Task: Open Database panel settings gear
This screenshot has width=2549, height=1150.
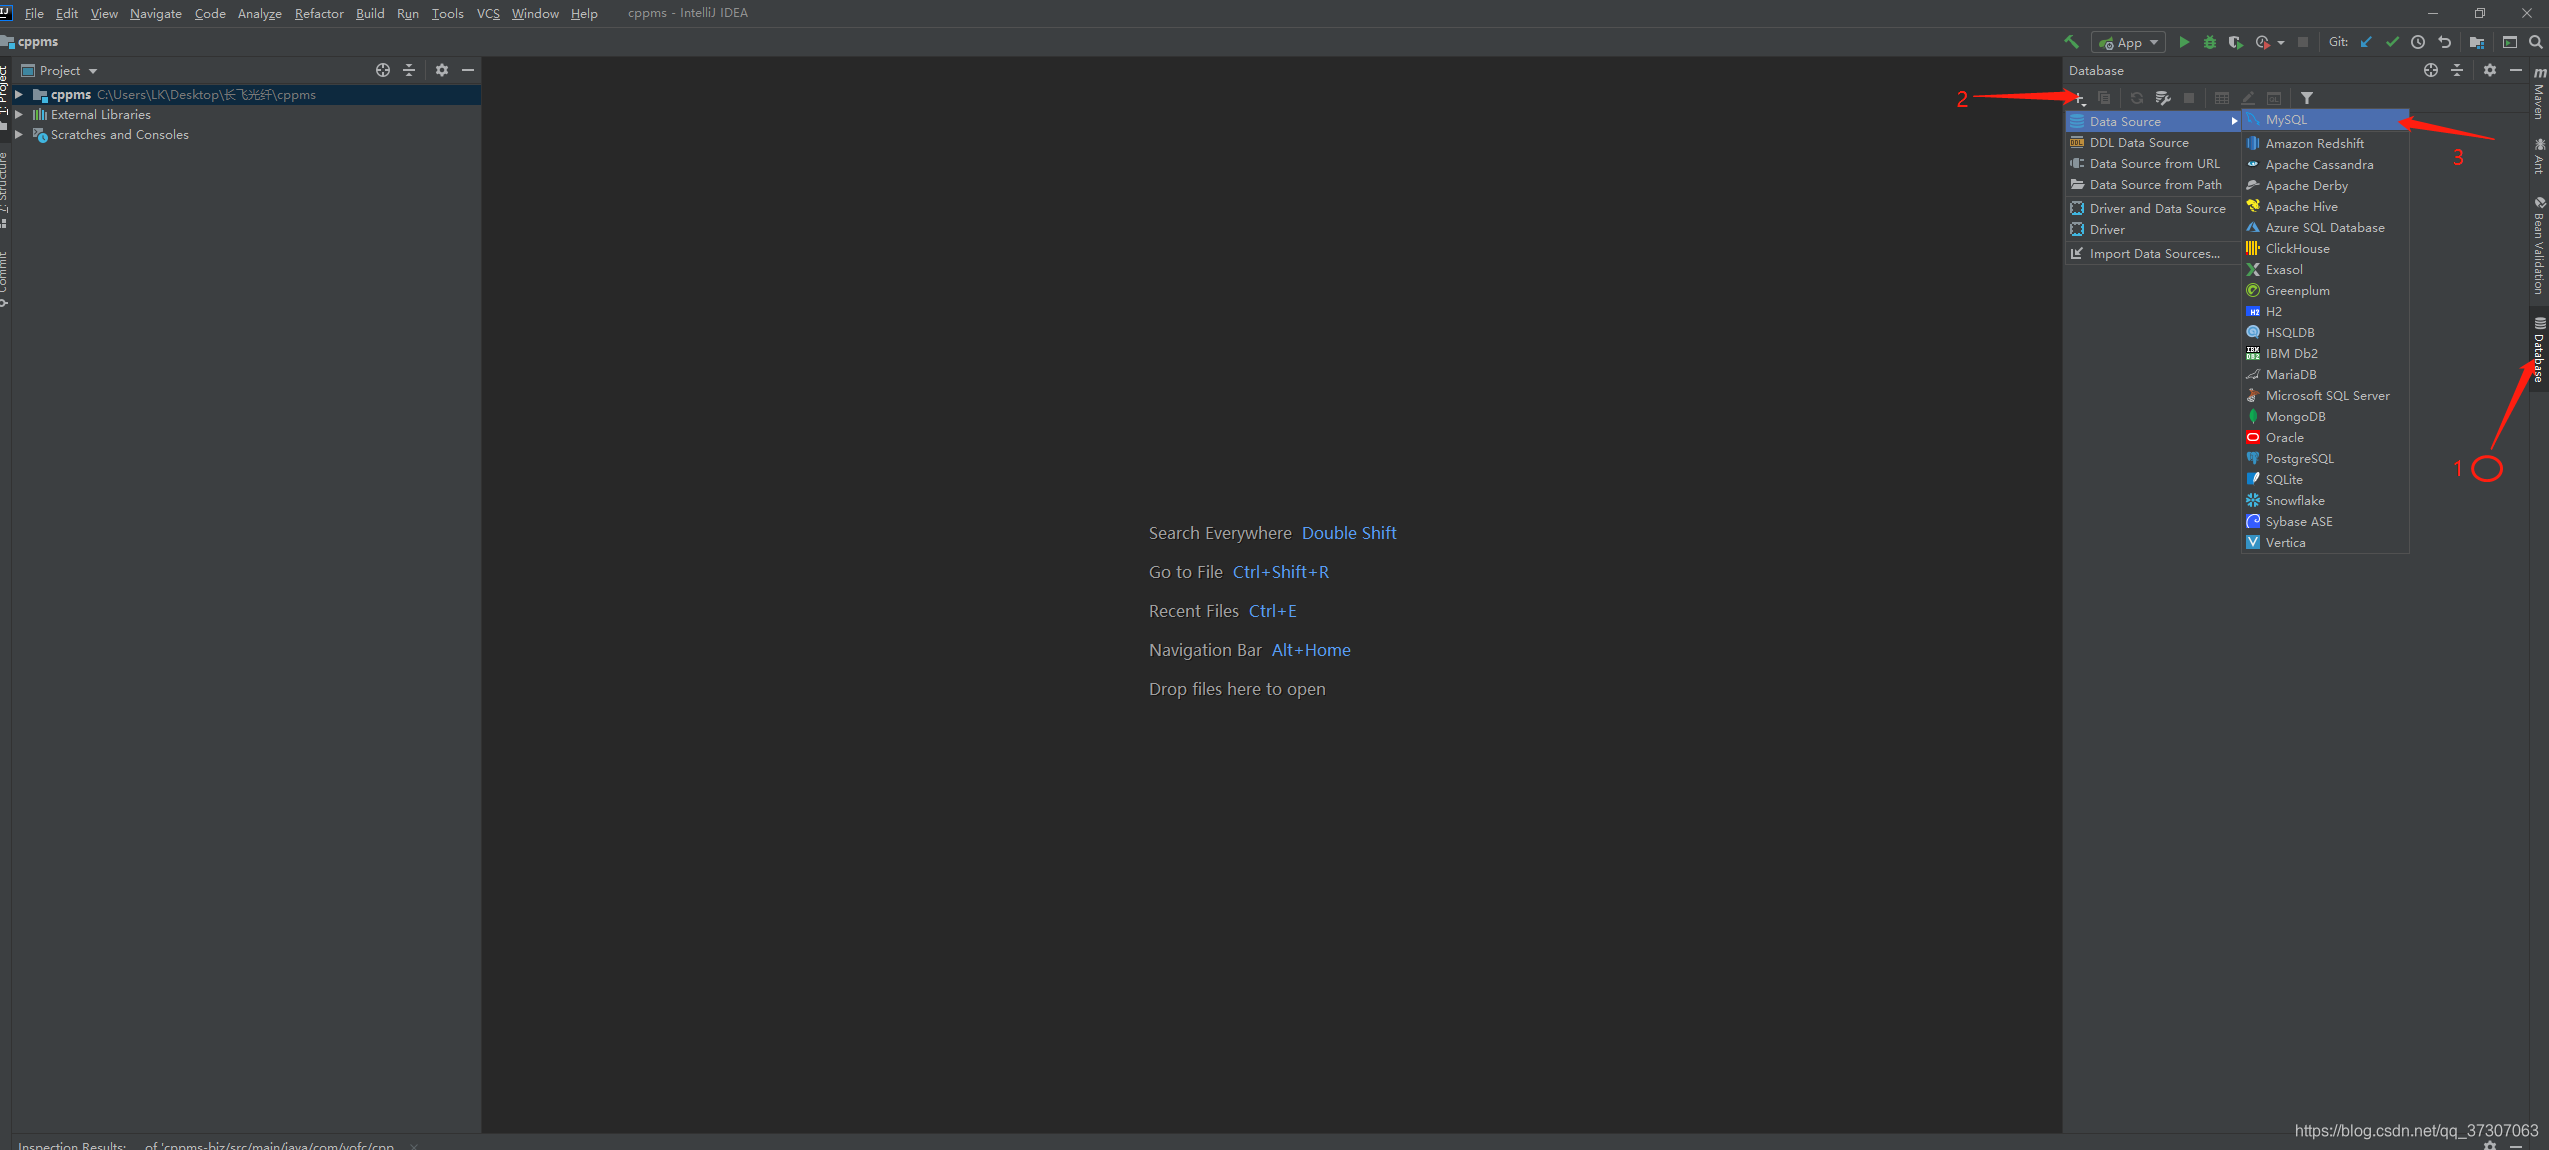Action: pyautogui.click(x=2490, y=70)
